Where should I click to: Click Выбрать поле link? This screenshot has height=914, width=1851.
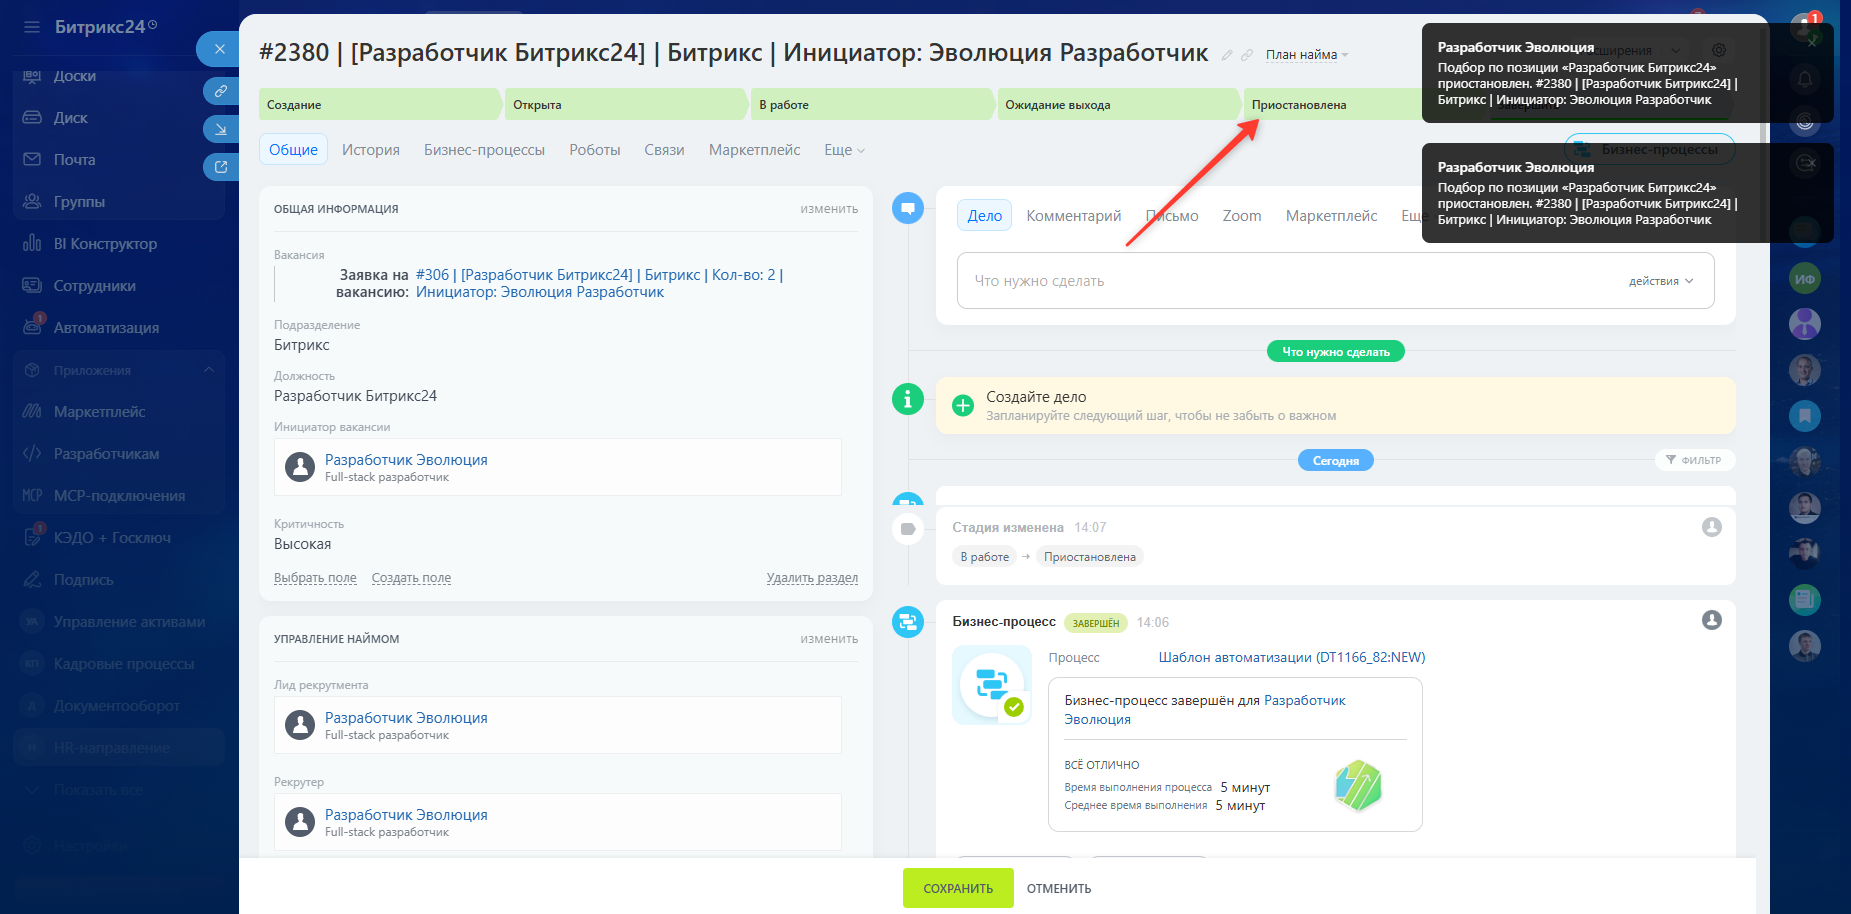click(315, 578)
